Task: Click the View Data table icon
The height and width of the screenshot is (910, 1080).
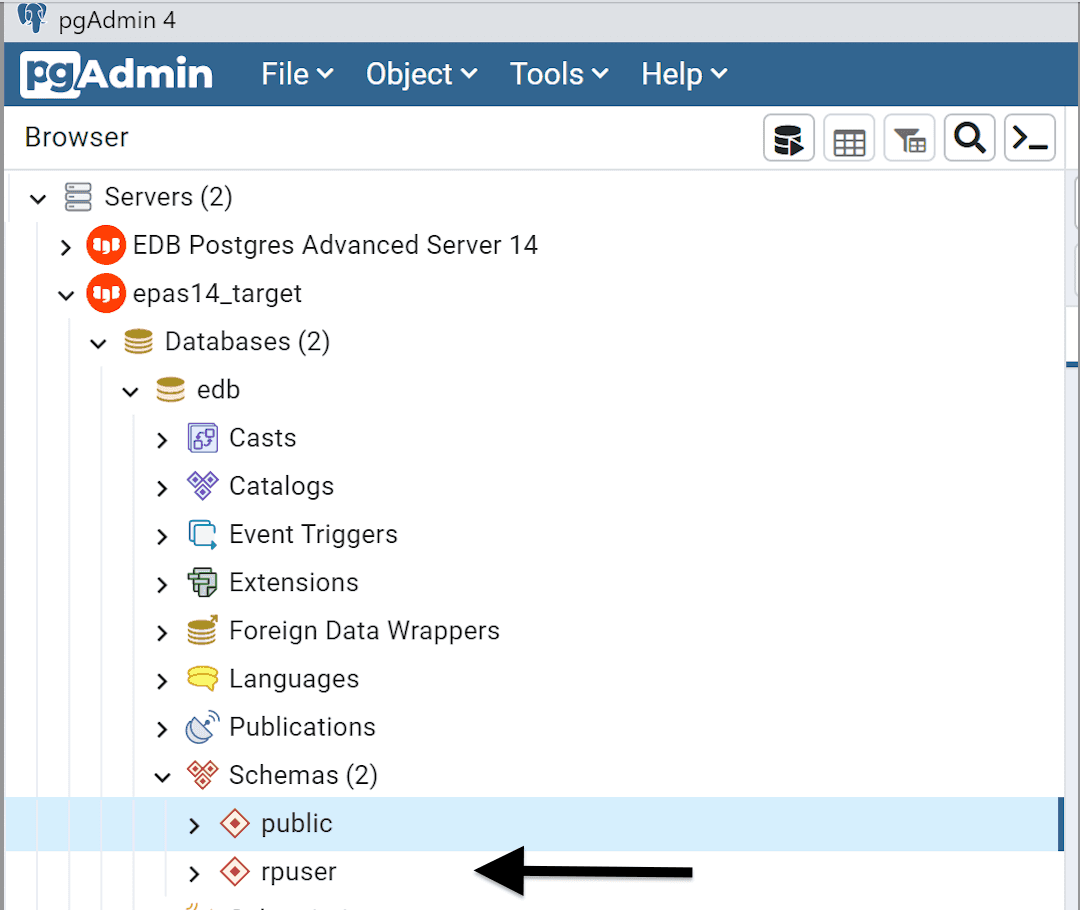Action: (849, 138)
